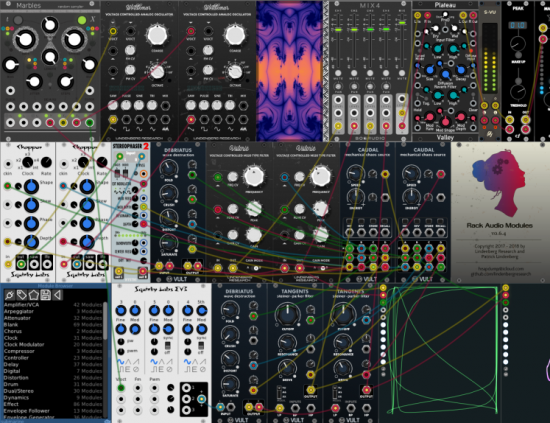This screenshot has height=423, width=550.
Task: Adjust MIX4 channel 1 fader
Action: coord(338,30)
